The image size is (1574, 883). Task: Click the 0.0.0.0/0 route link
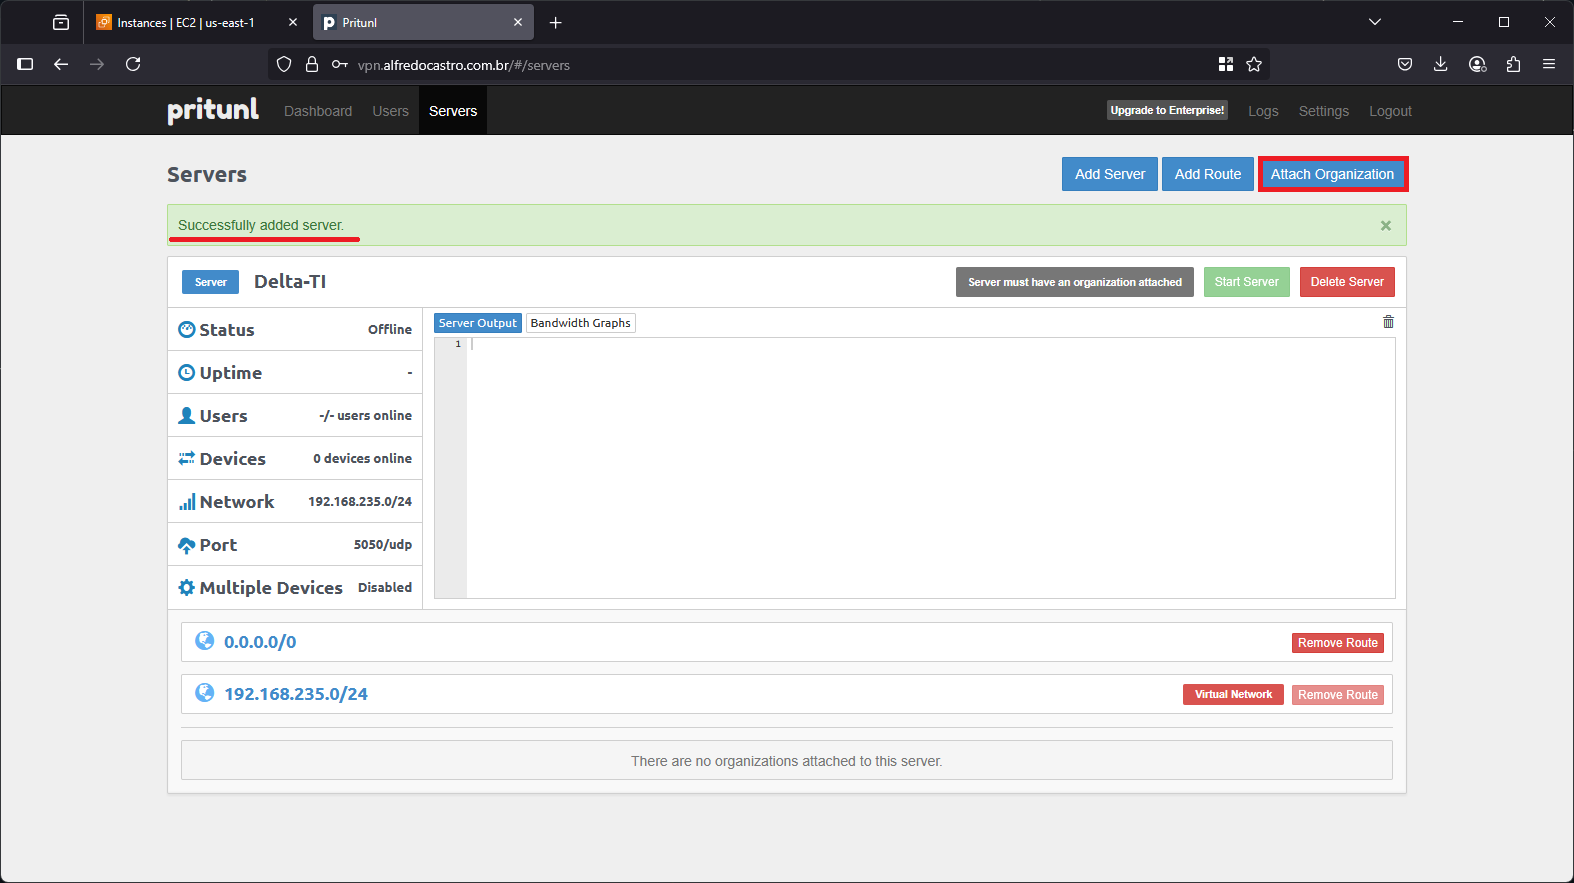pyautogui.click(x=260, y=642)
